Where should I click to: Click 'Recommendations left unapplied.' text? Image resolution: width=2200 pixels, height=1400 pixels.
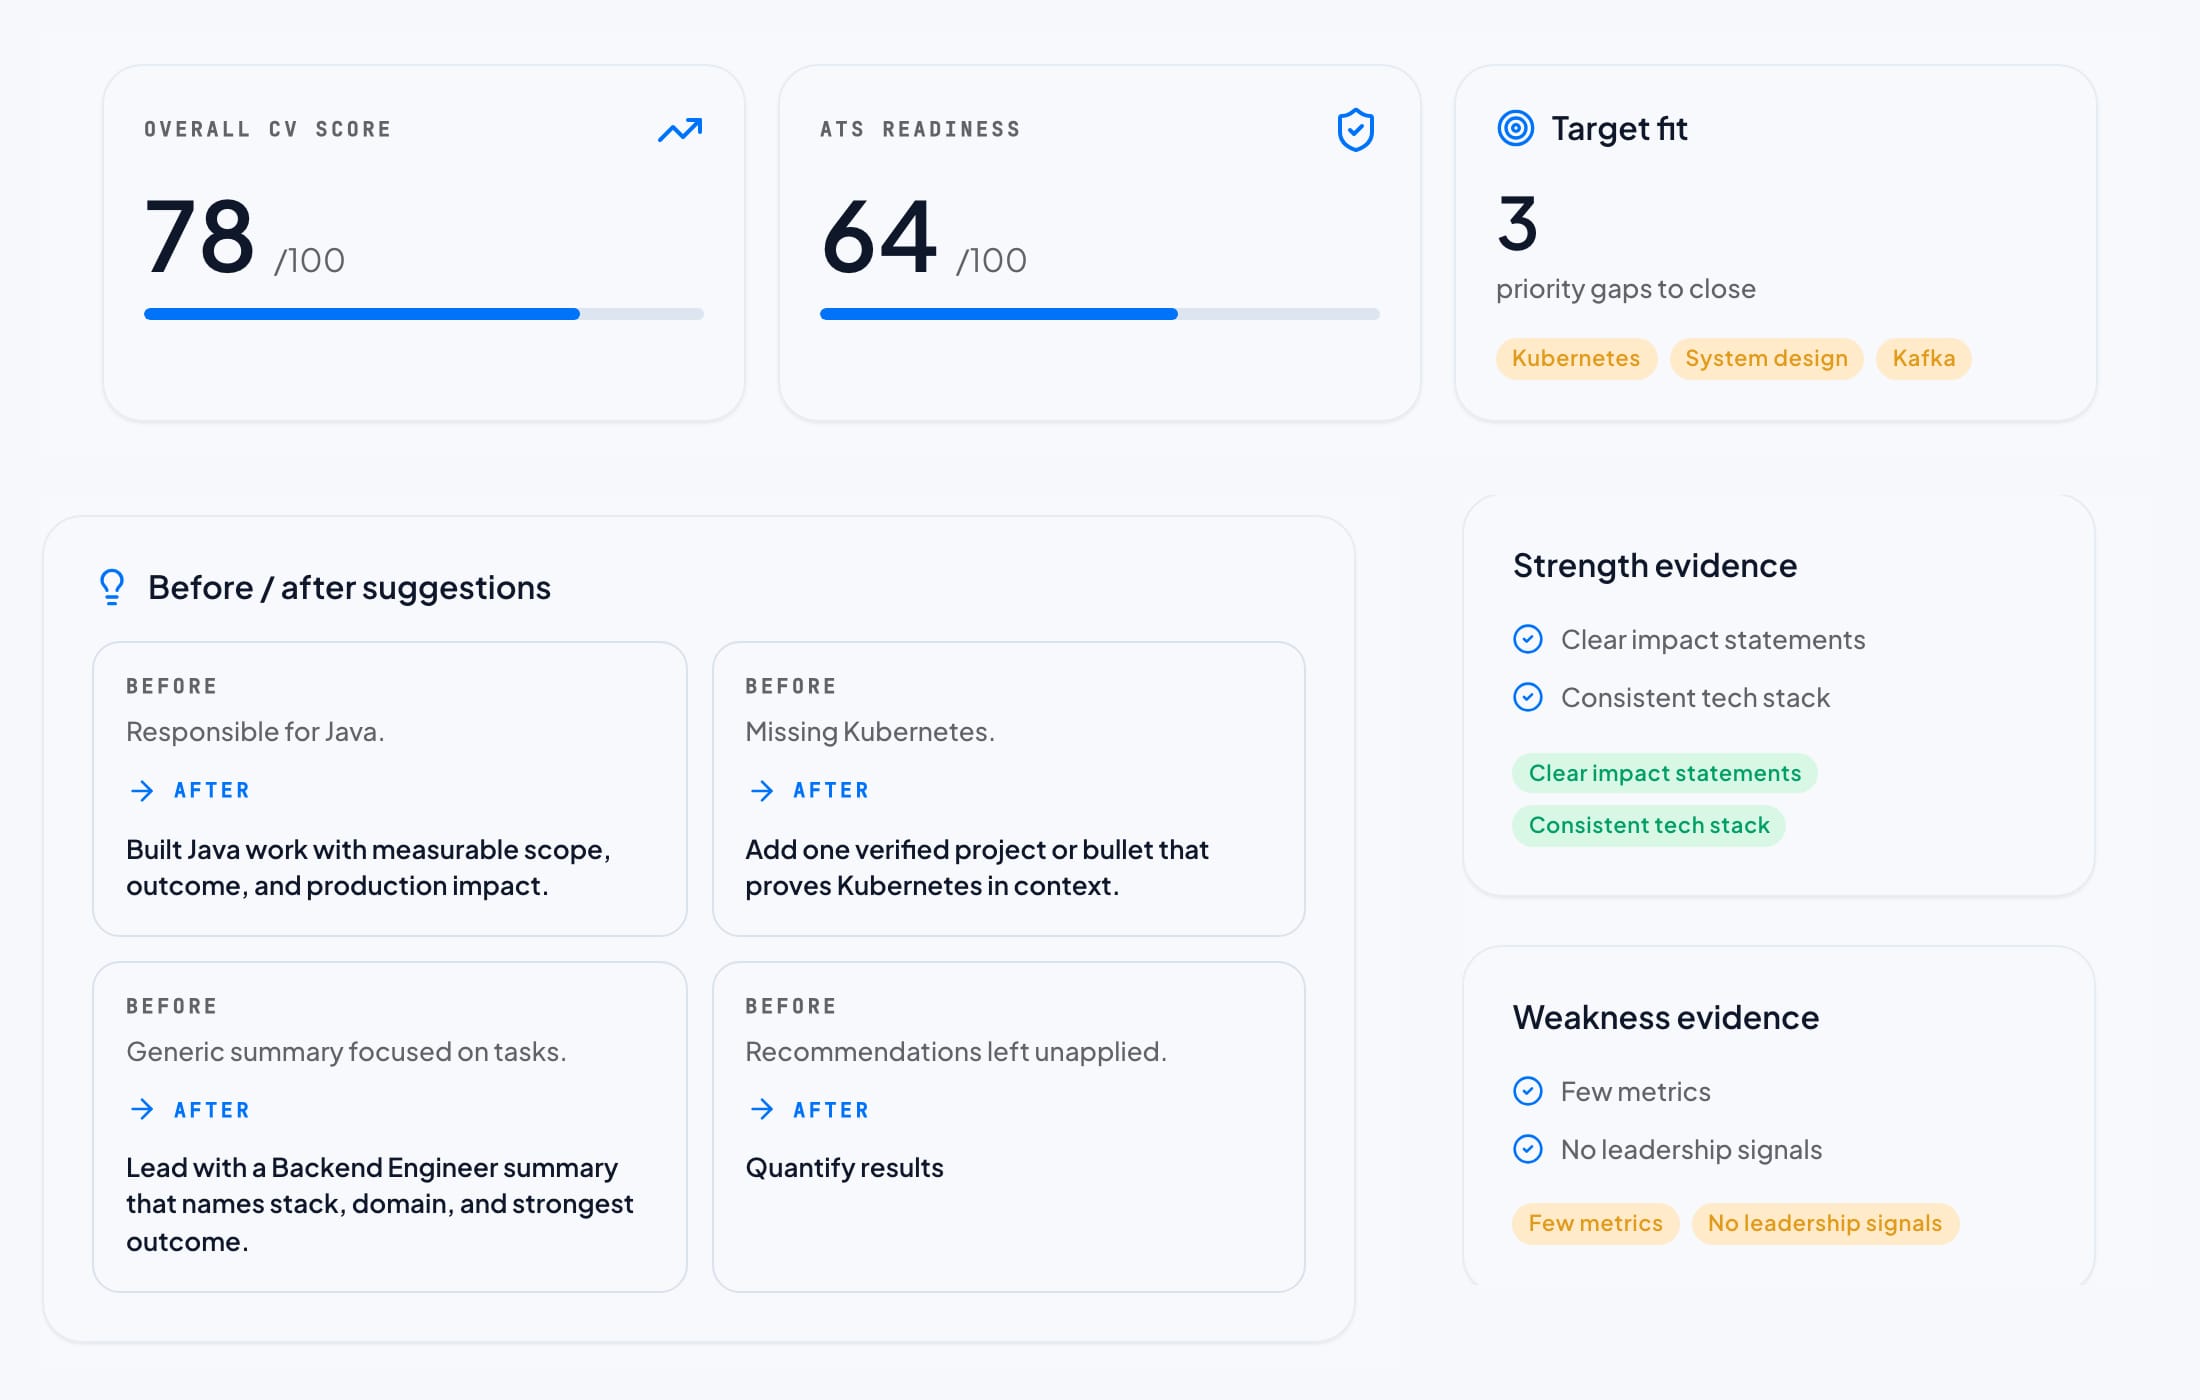(x=956, y=1051)
